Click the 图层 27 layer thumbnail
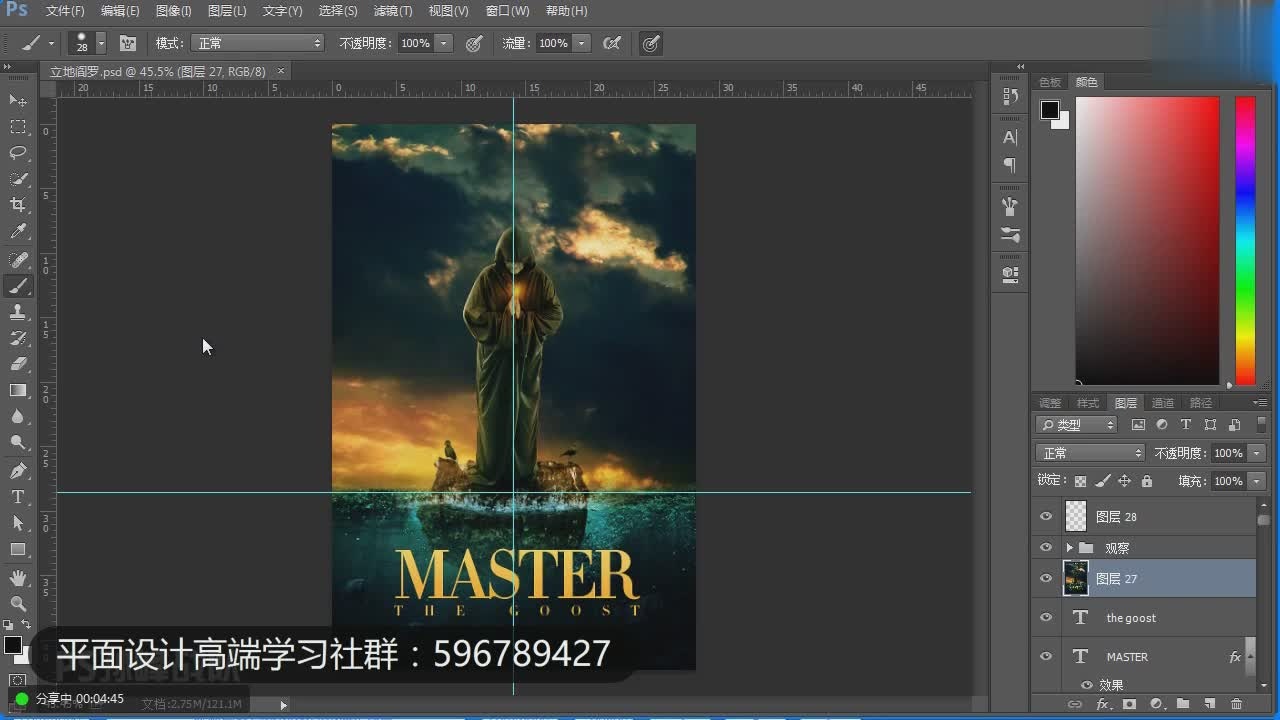 (x=1076, y=578)
